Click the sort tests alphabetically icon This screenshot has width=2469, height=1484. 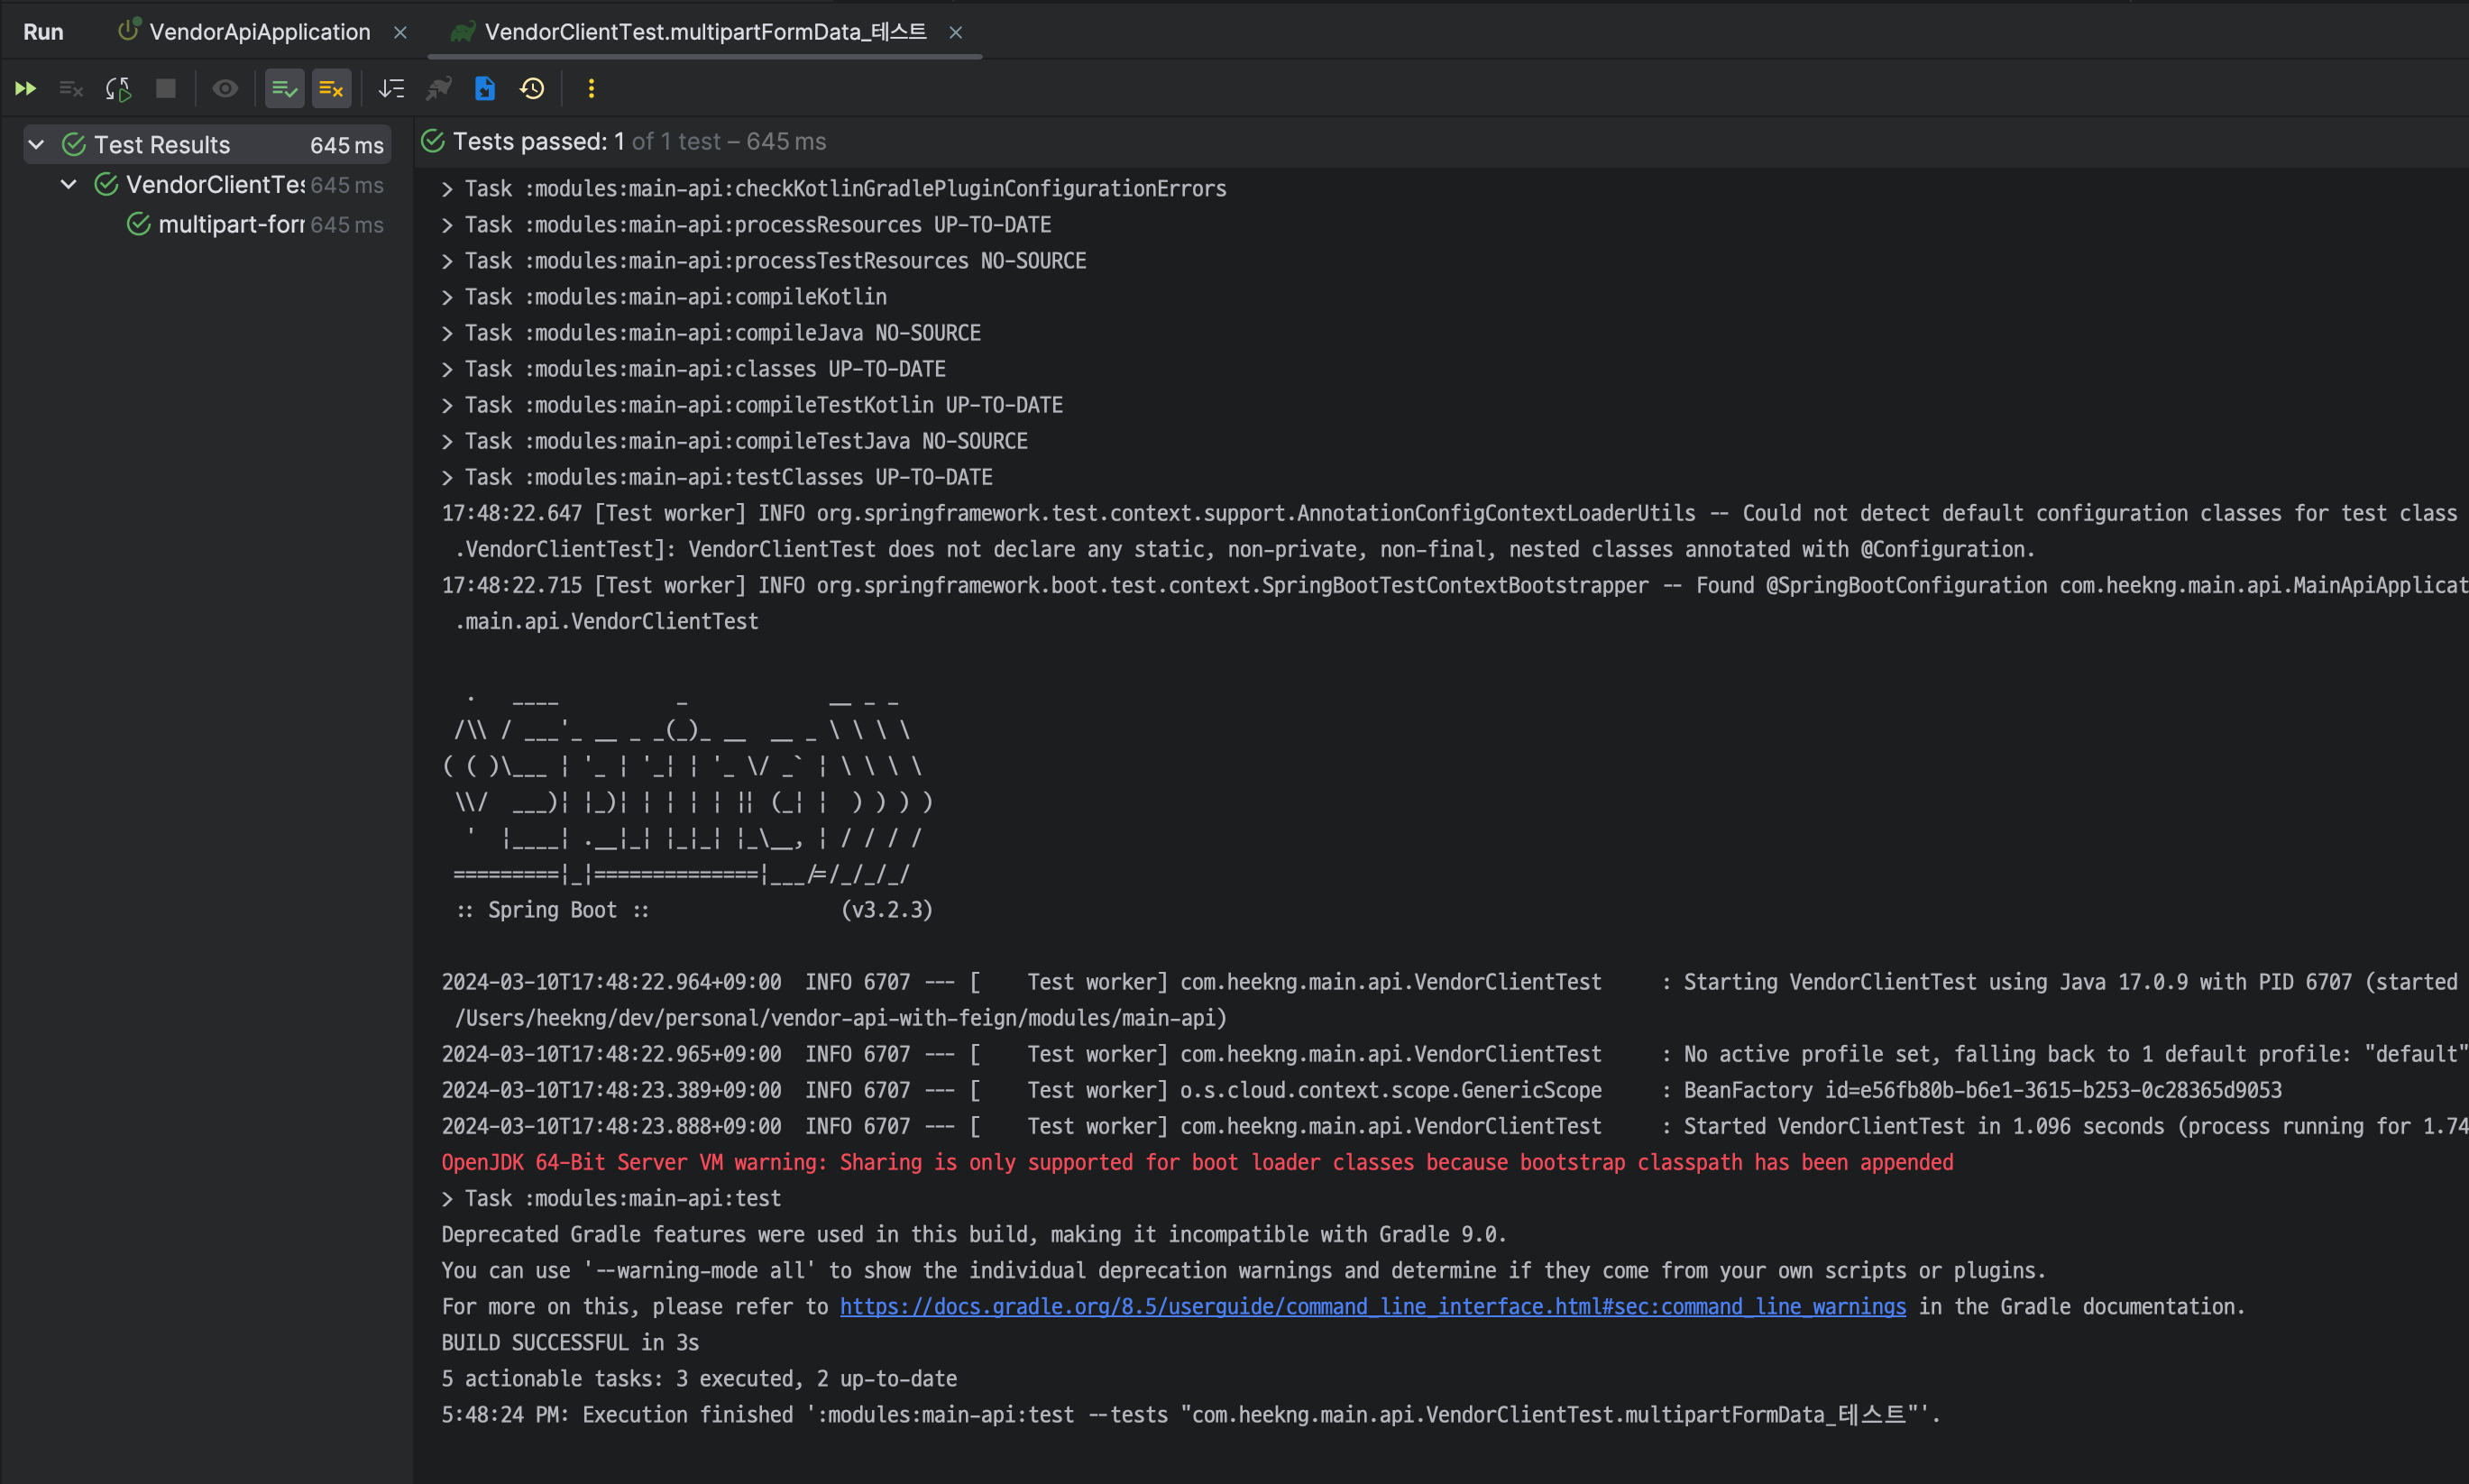click(x=391, y=89)
